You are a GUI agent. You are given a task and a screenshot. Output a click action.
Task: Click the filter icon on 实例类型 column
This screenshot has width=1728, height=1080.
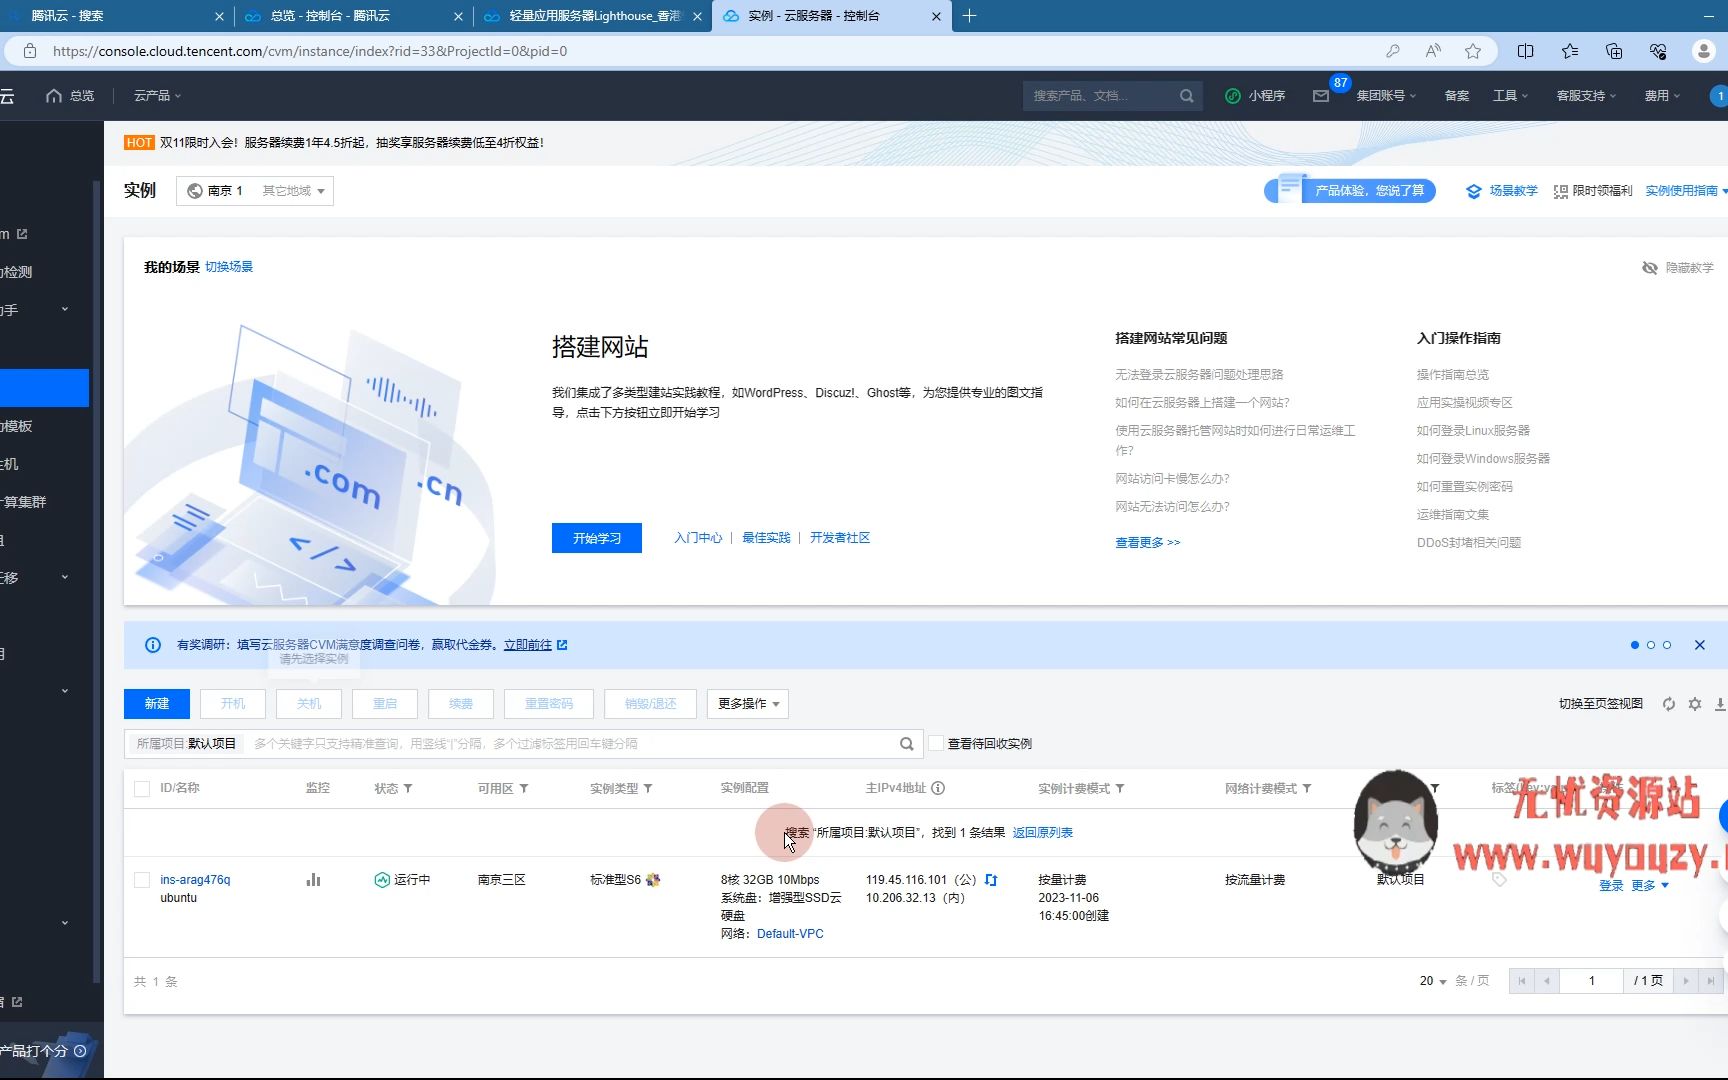pyautogui.click(x=648, y=789)
